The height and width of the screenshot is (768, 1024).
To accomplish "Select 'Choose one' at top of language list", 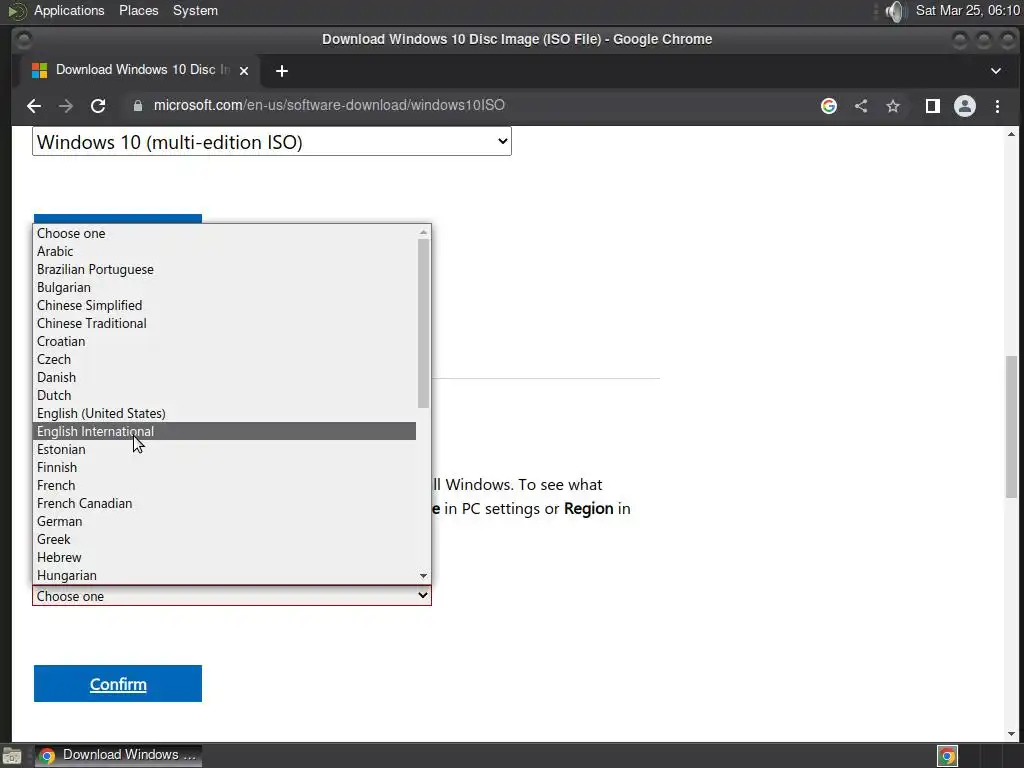I will pyautogui.click(x=224, y=233).
